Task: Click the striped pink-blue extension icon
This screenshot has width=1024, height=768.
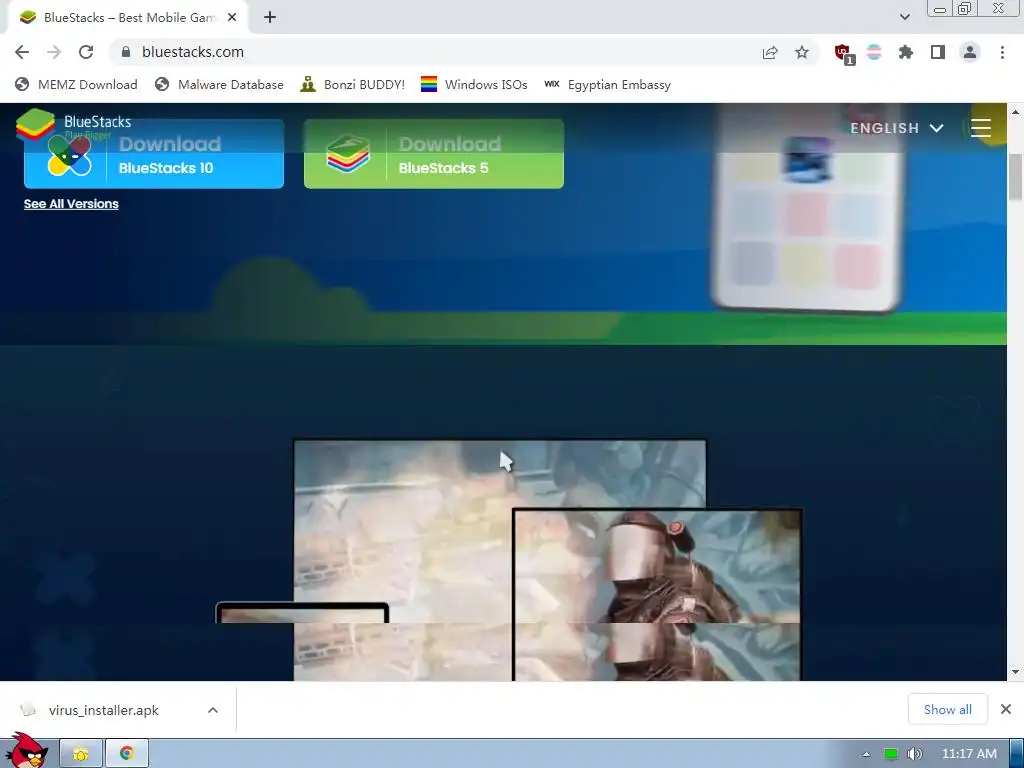Action: tap(874, 52)
